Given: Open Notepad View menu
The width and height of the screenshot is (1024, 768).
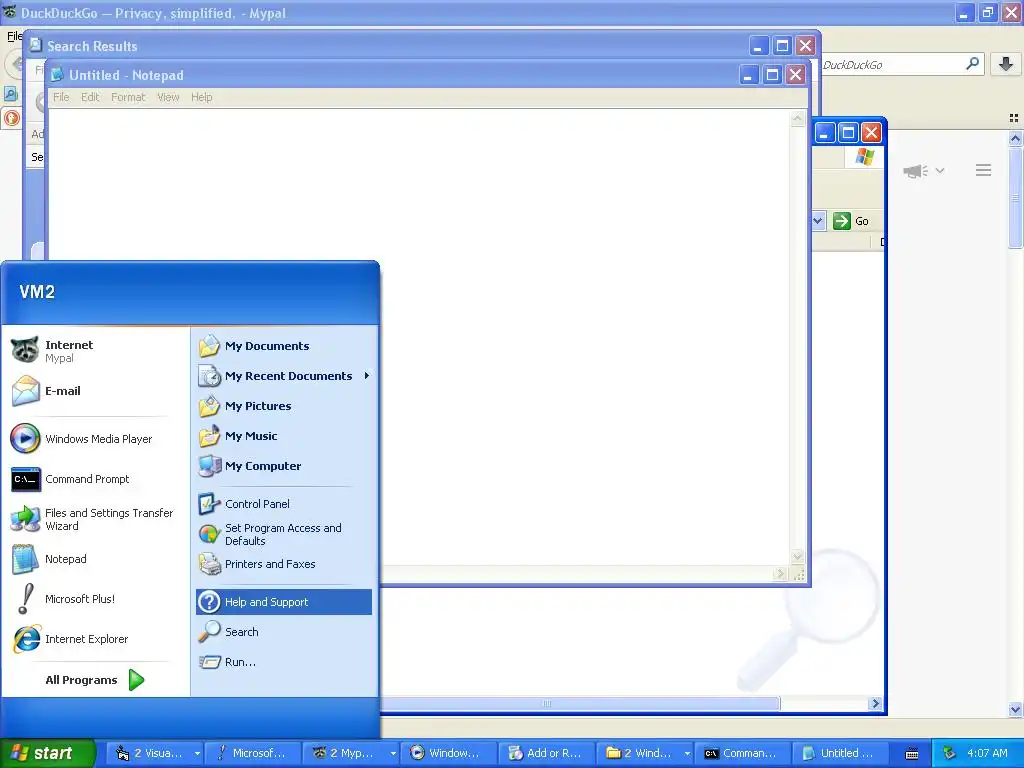Looking at the screenshot, I should pos(168,97).
